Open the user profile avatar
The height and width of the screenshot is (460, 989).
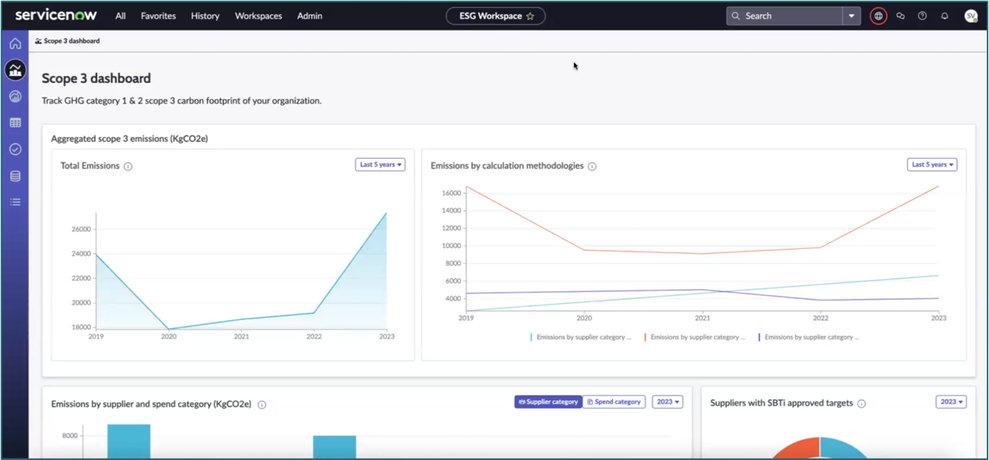tap(971, 16)
